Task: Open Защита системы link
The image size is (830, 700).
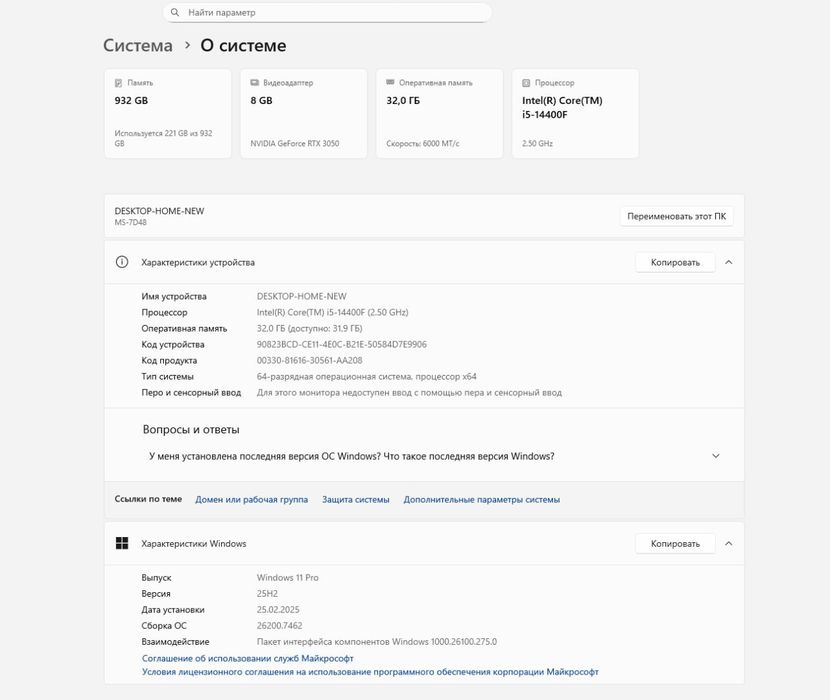Action: (x=355, y=499)
